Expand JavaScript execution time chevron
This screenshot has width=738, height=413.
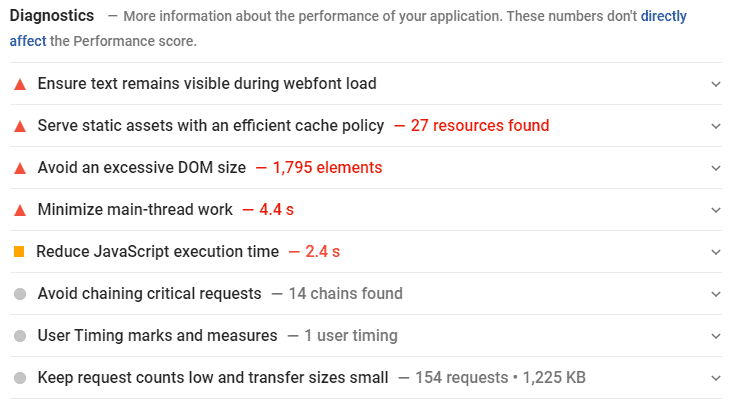[x=716, y=252]
